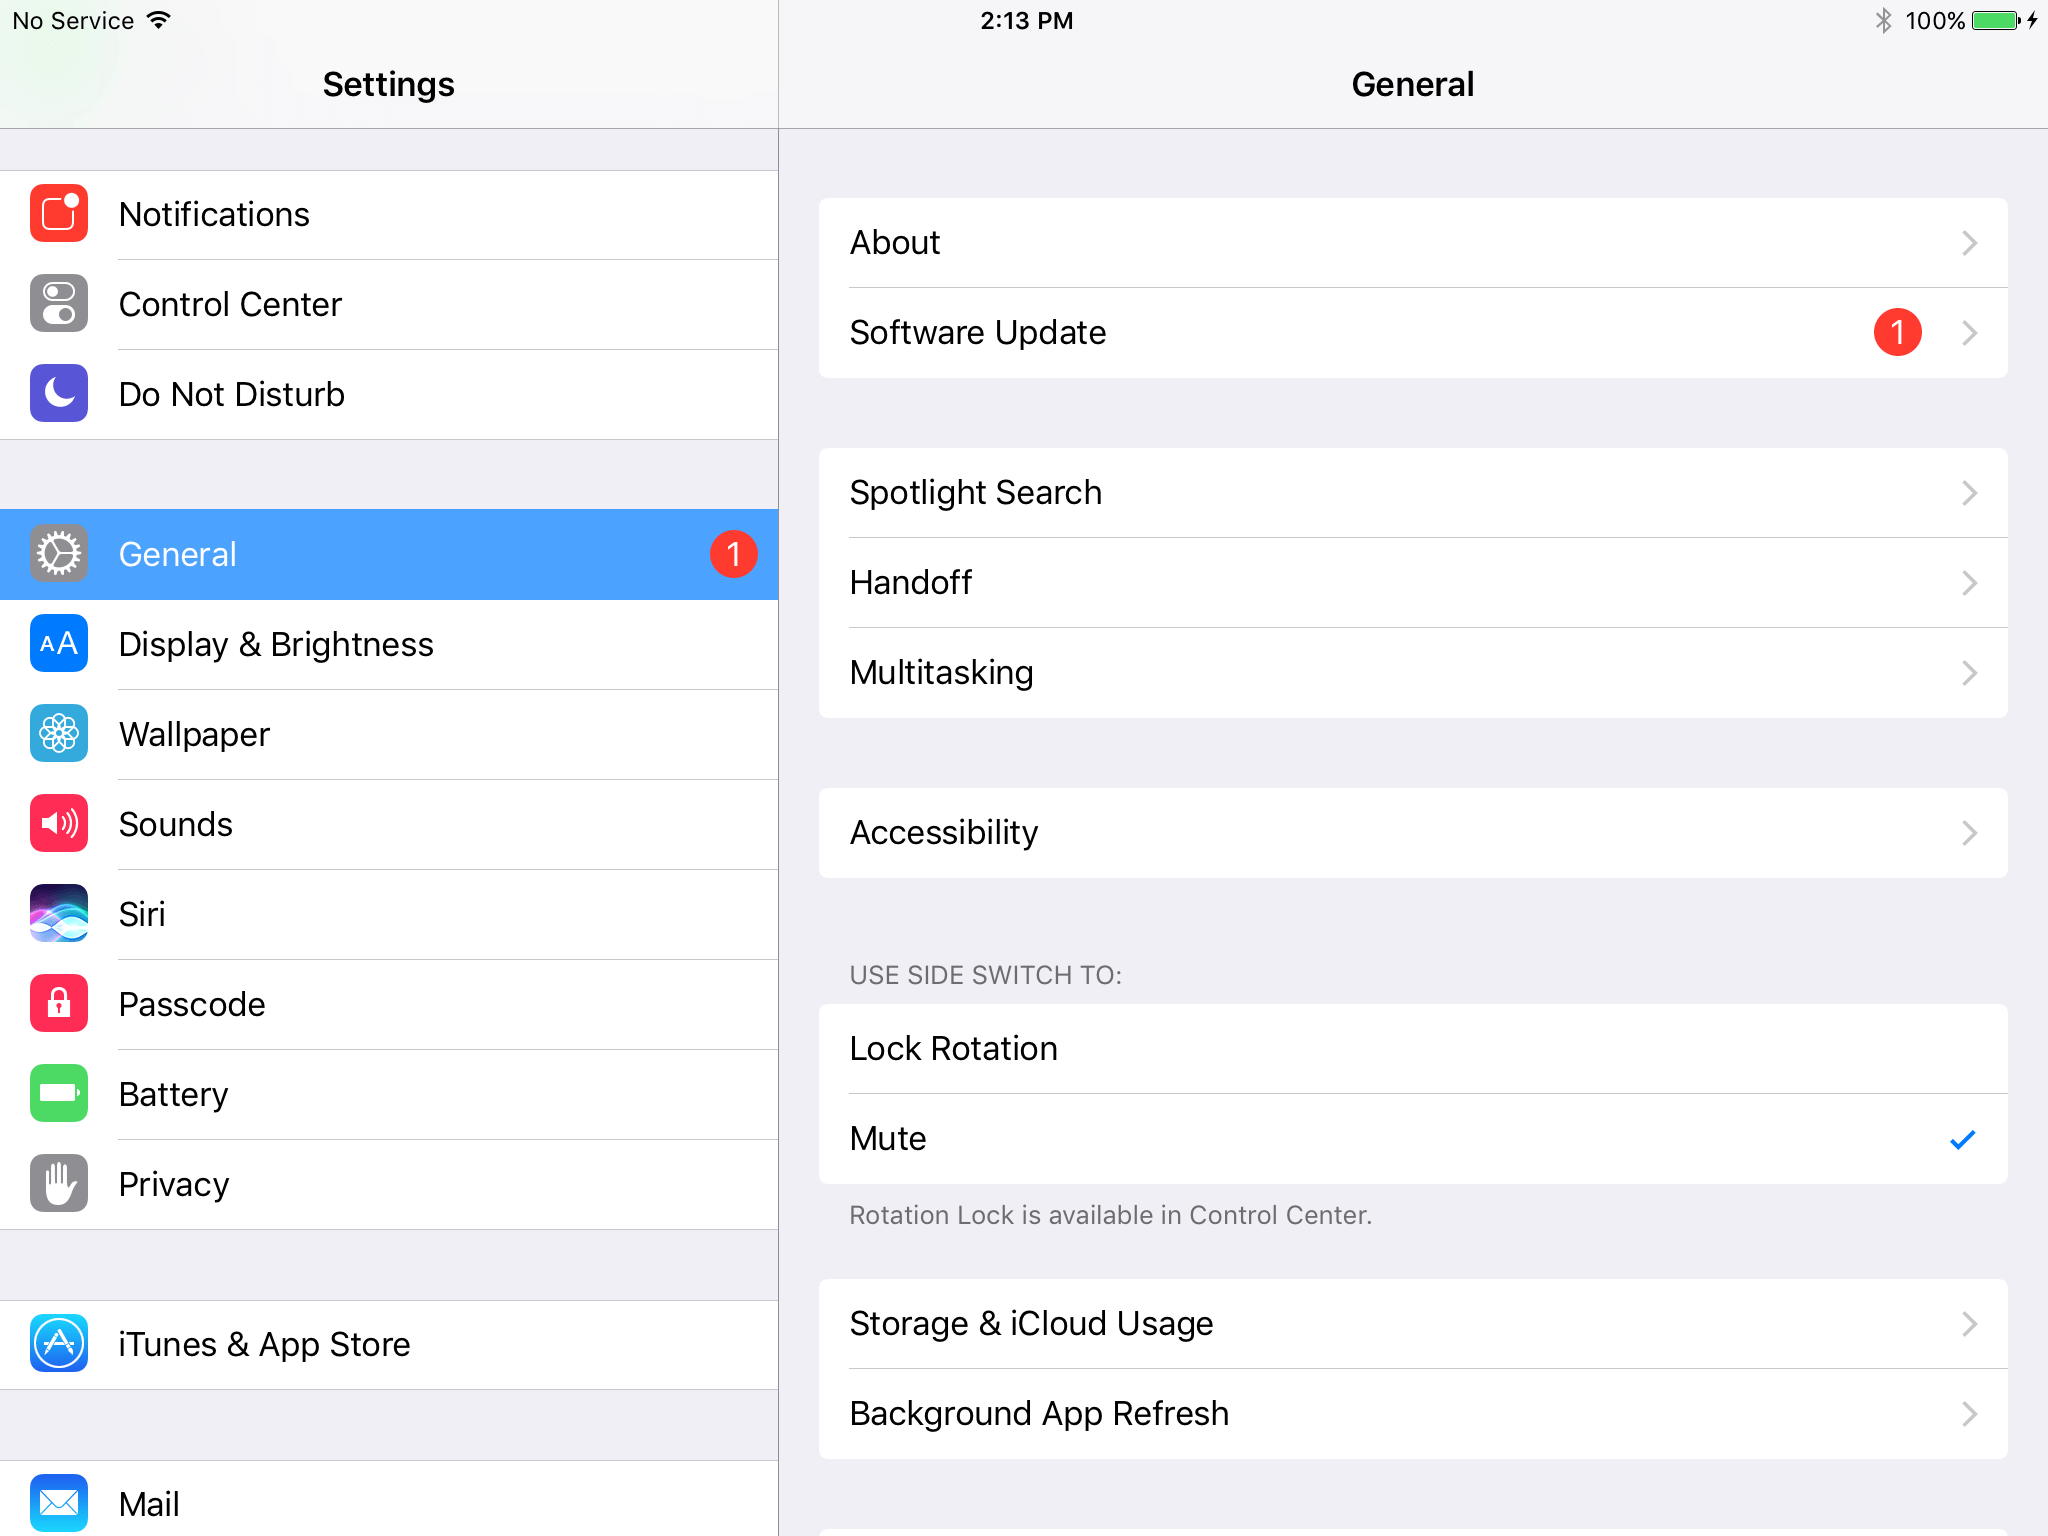Select the Wallpaper settings icon
Viewport: 2048px width, 1536px height.
(x=58, y=734)
